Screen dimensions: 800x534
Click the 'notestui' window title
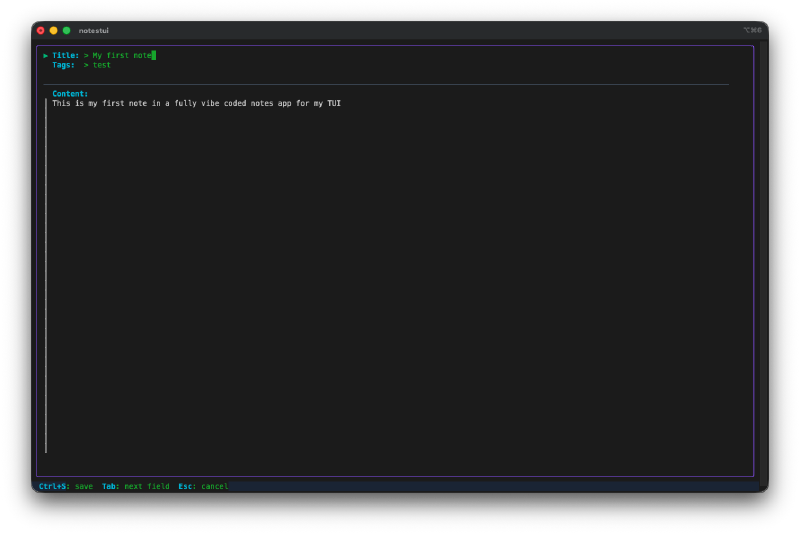coord(94,30)
